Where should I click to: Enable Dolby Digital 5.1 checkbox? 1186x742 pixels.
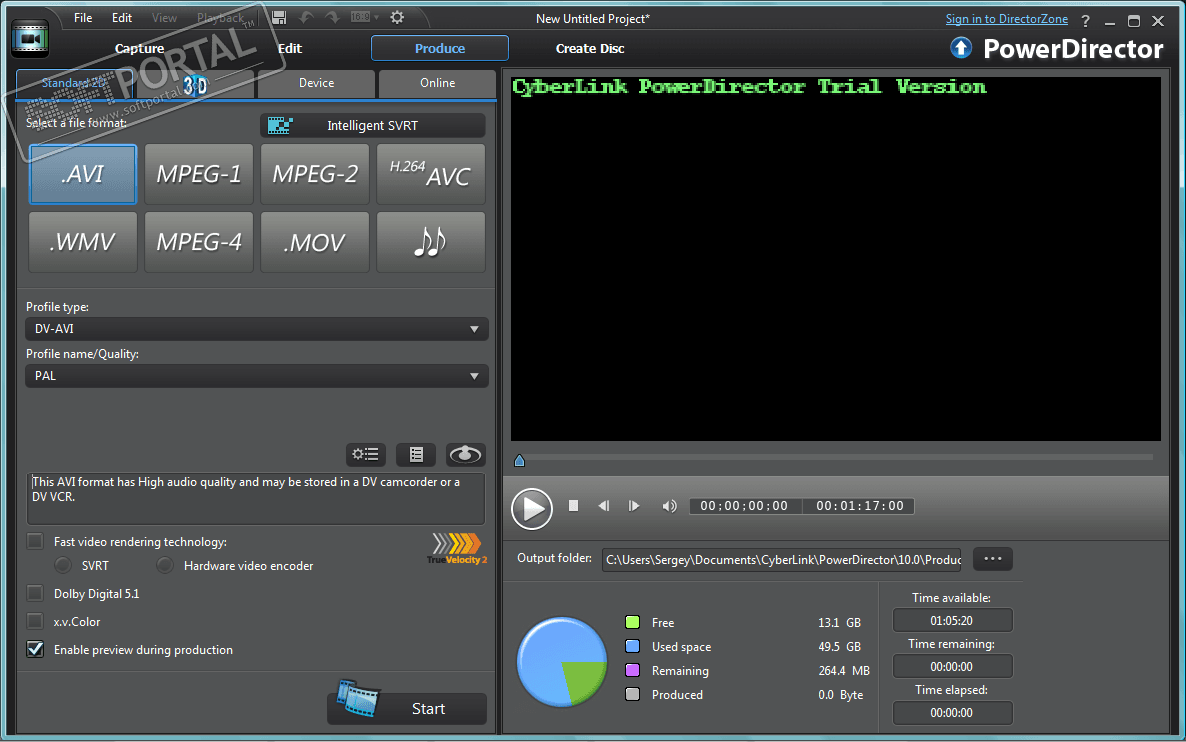35,593
